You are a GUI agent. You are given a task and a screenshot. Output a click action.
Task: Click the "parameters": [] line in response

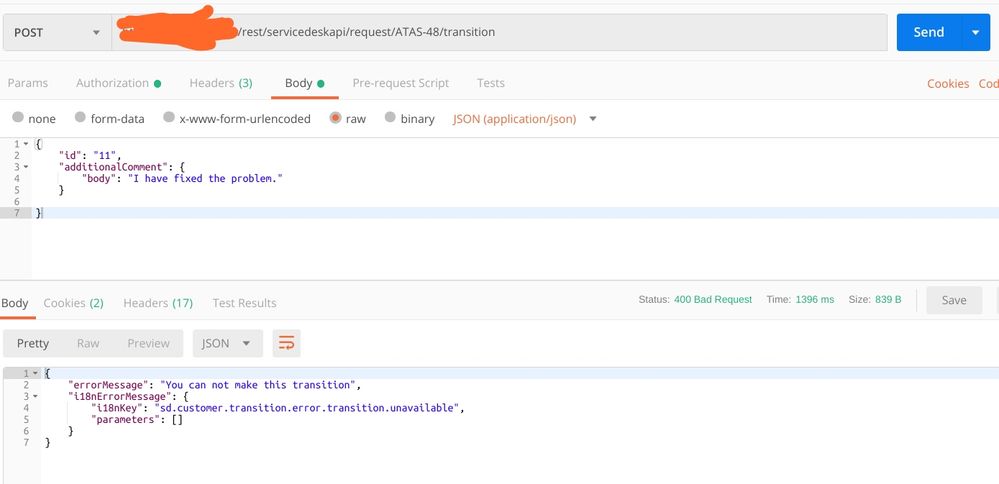137,419
